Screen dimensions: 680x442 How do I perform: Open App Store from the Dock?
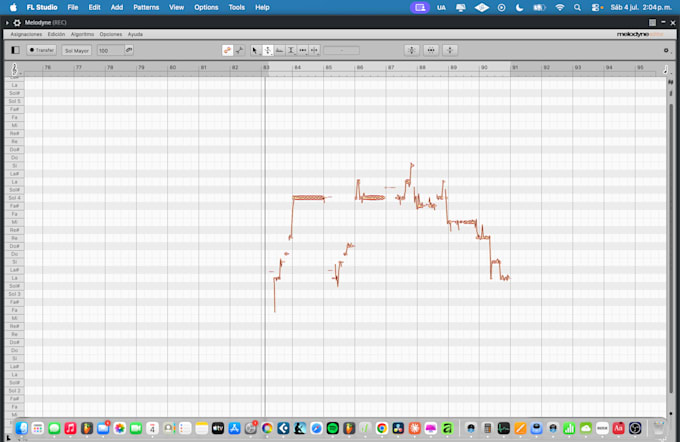coord(234,429)
